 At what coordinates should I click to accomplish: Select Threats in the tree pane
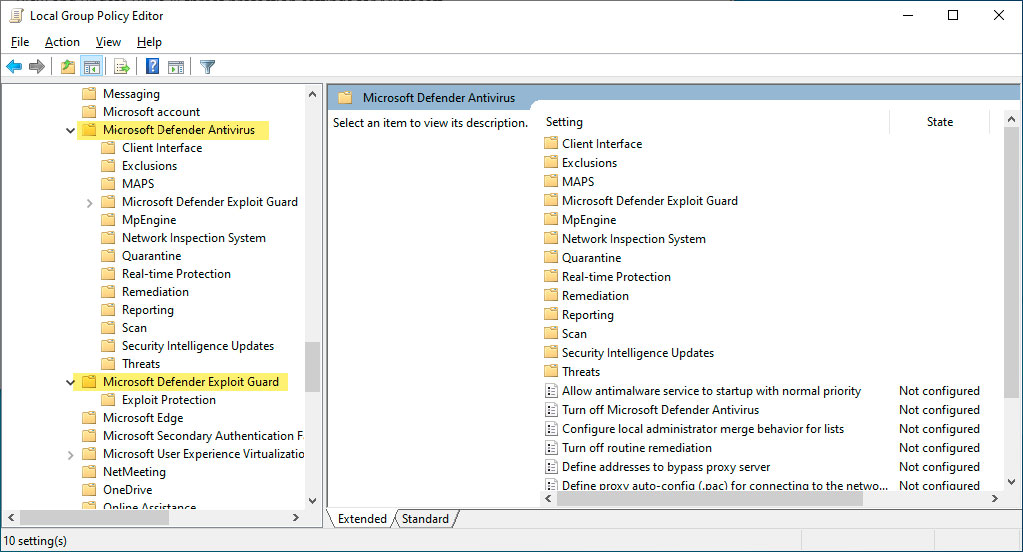pos(141,363)
